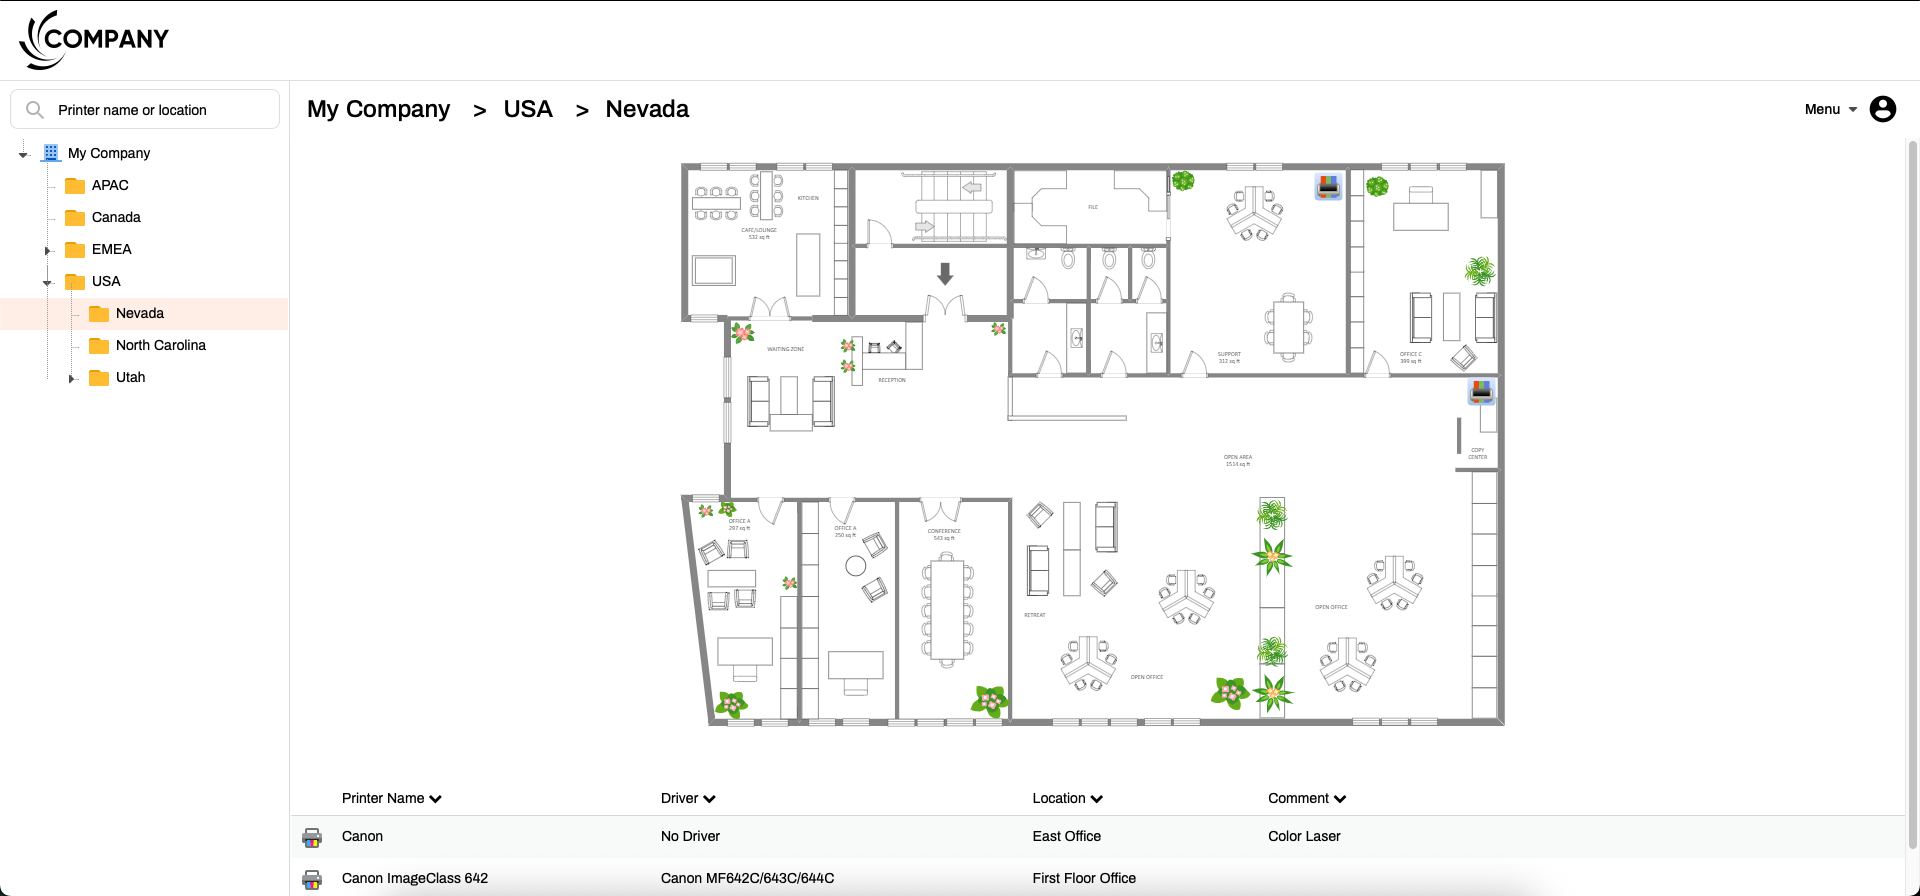Collapse the USA tree node
Viewport: 1920px width, 896px height.
click(x=47, y=282)
